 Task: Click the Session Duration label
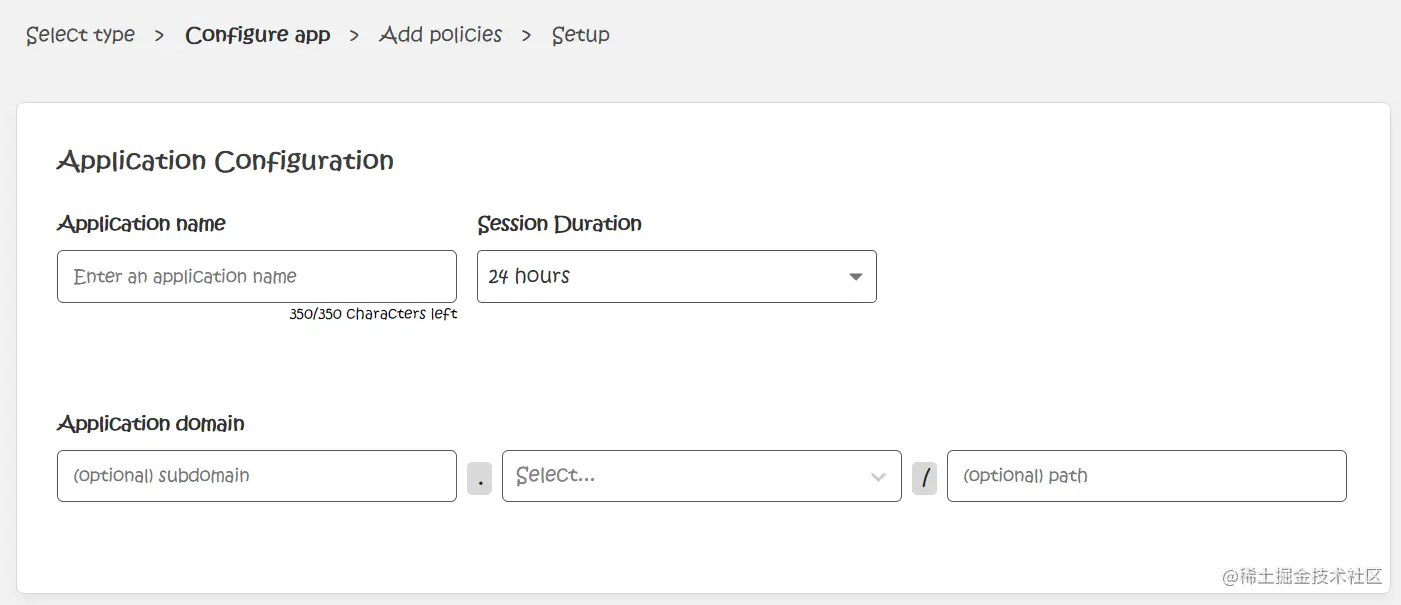coord(559,224)
